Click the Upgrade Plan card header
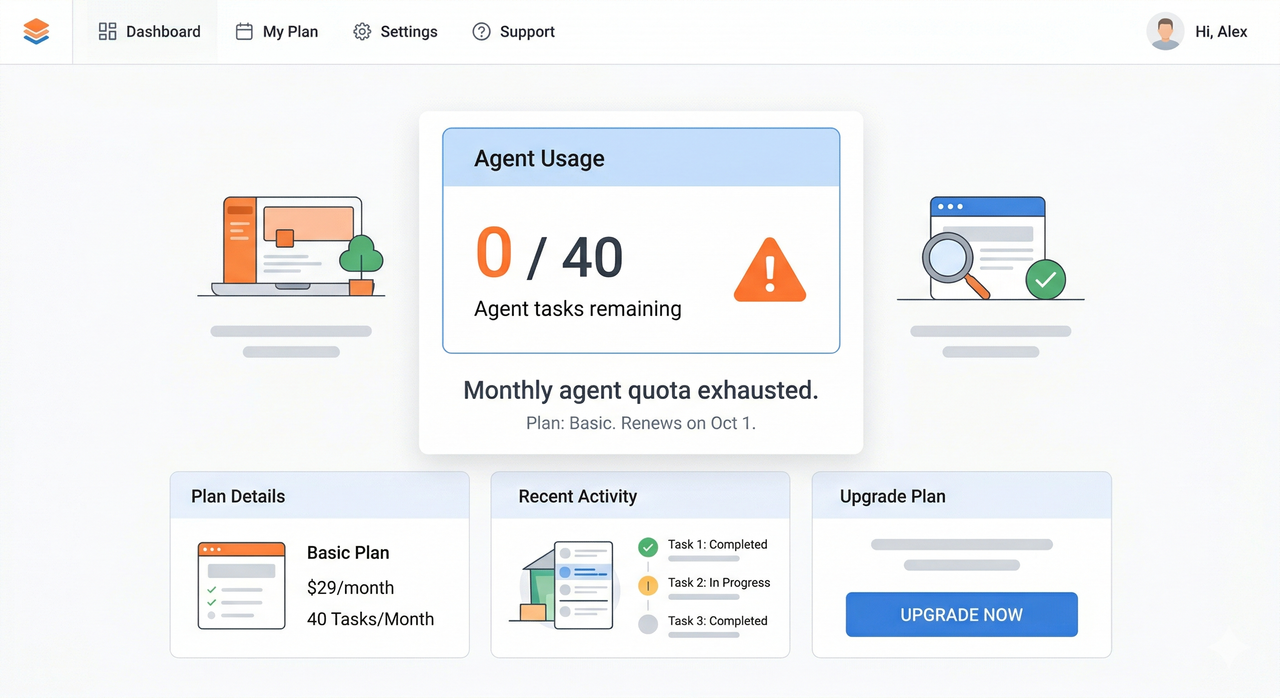This screenshot has width=1280, height=698. coord(962,496)
